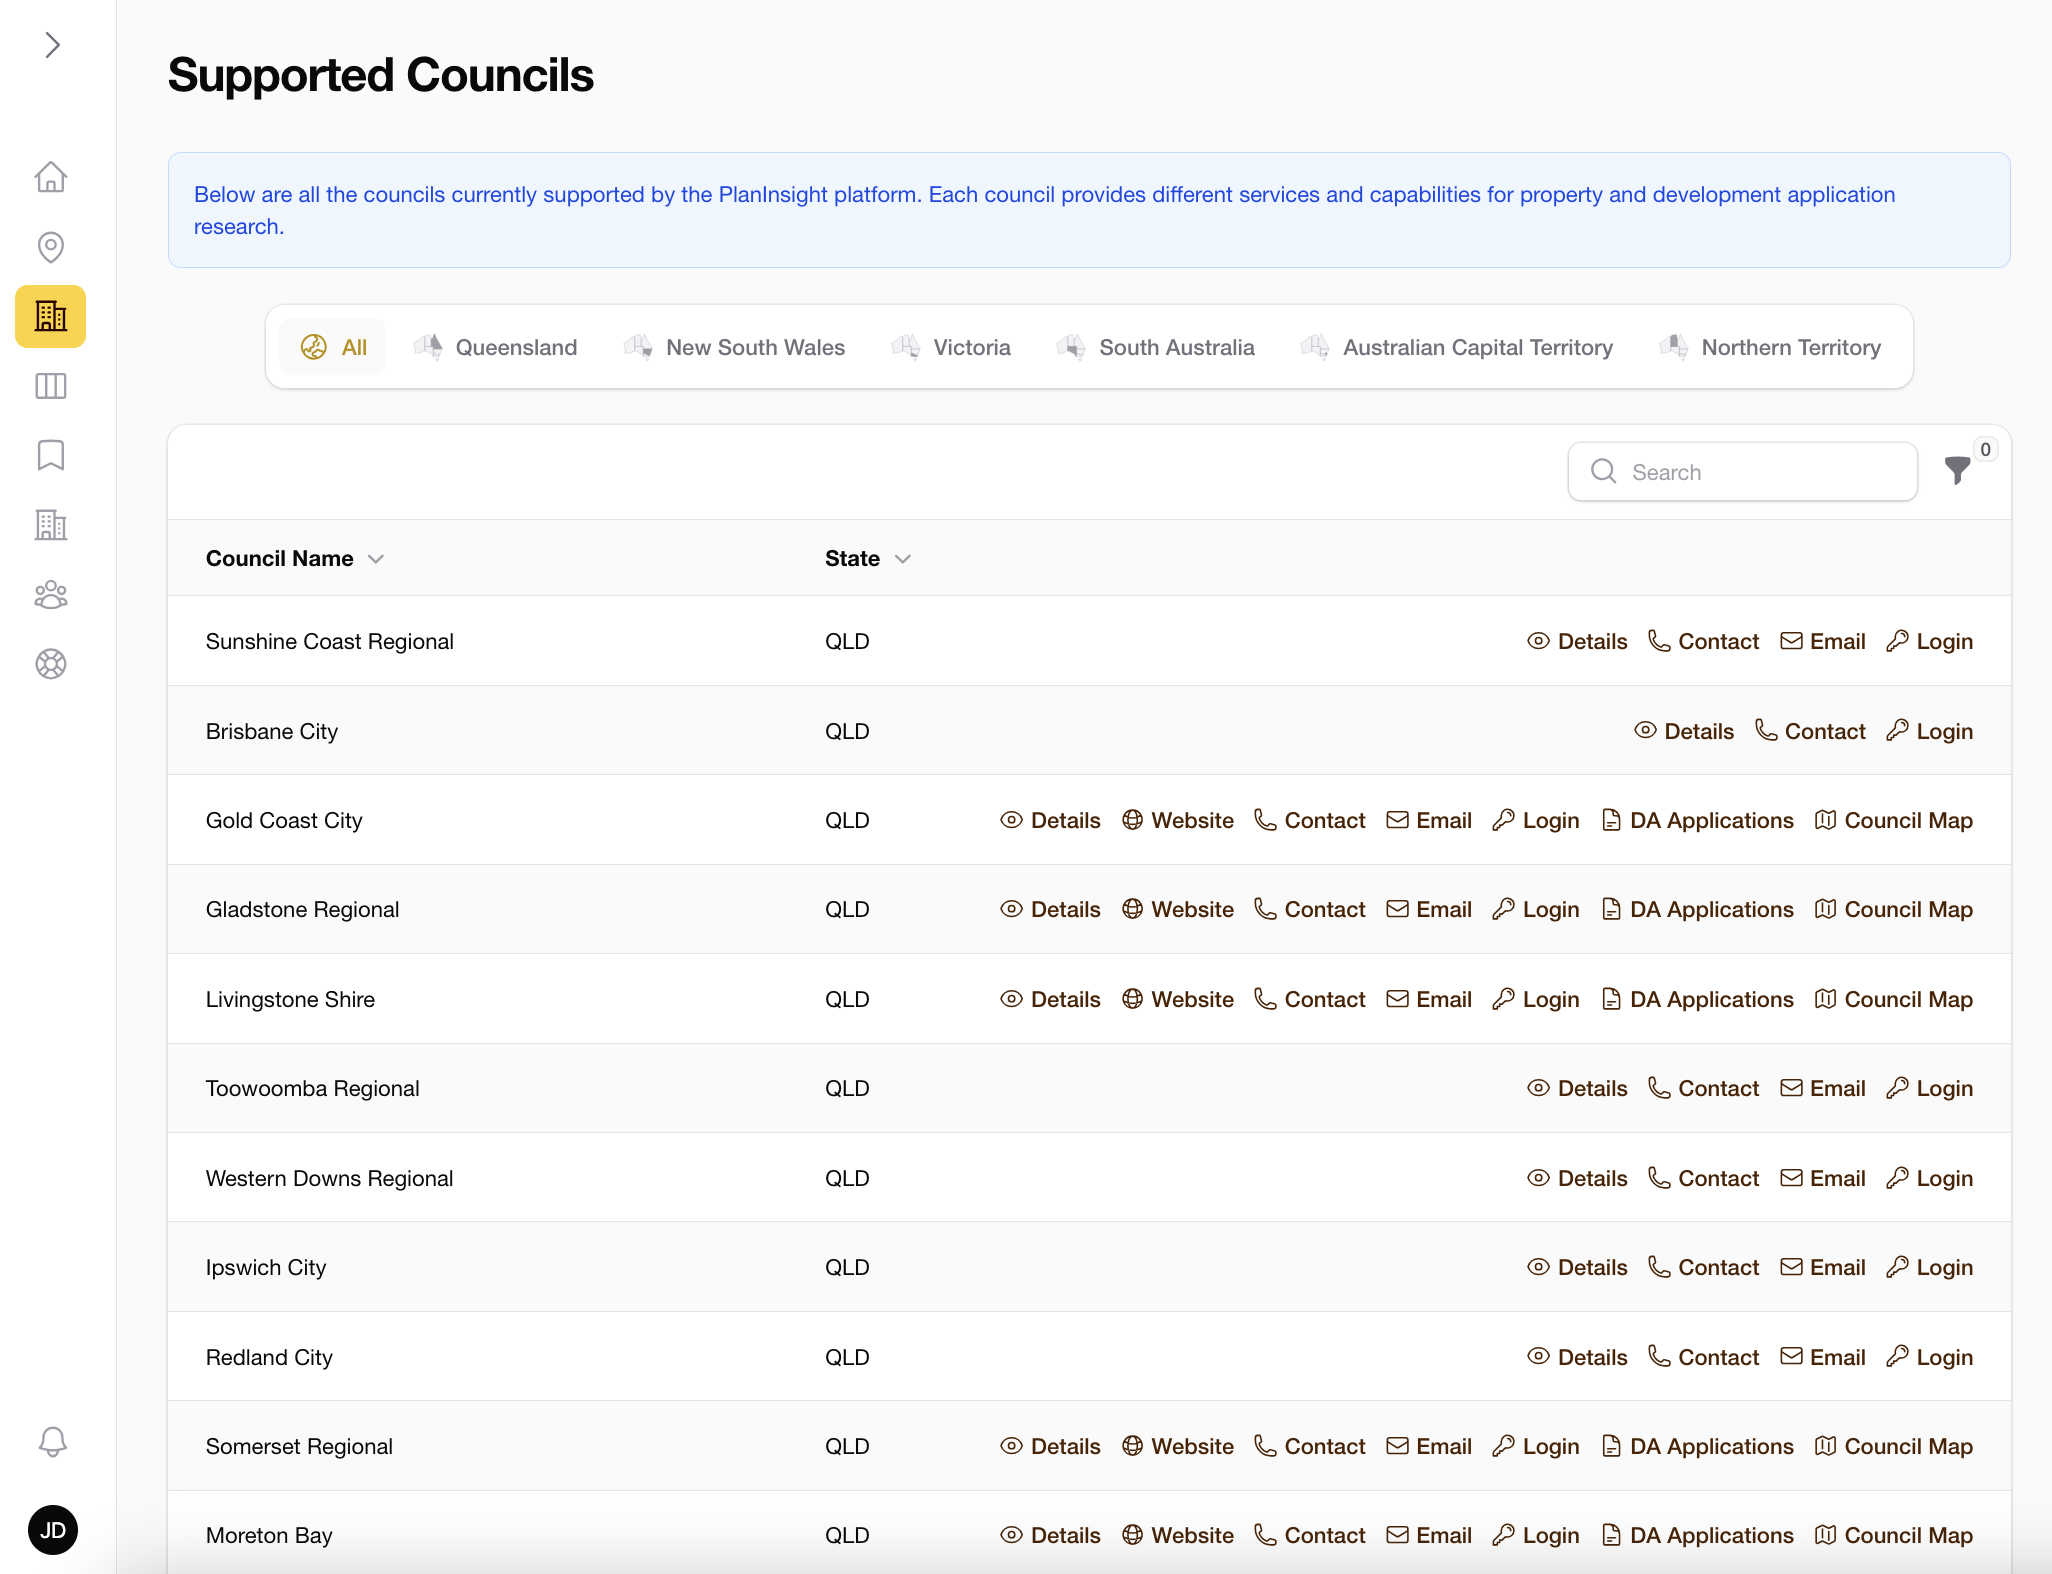Open the Home icon in the sidebar
Screen dimensions: 2052x1574
pyautogui.click(x=51, y=177)
